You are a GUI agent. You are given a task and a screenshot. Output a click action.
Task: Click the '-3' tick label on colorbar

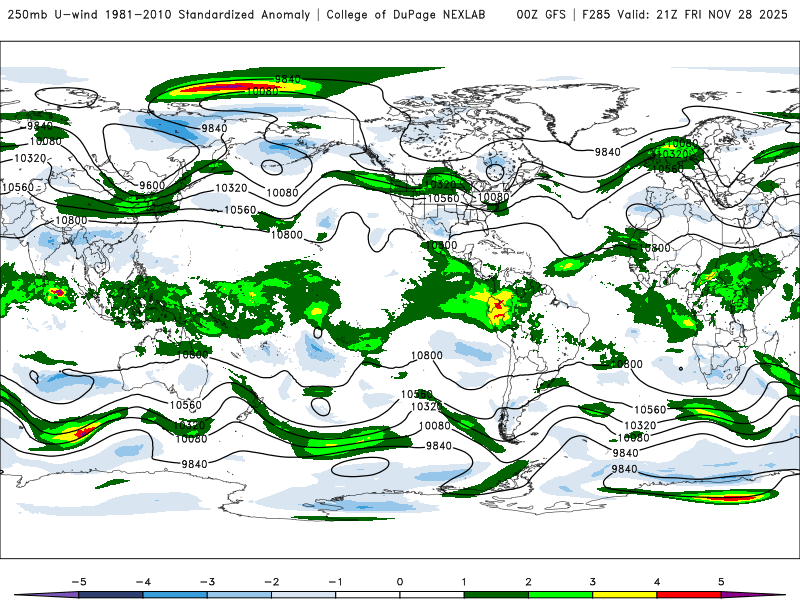click(207, 582)
